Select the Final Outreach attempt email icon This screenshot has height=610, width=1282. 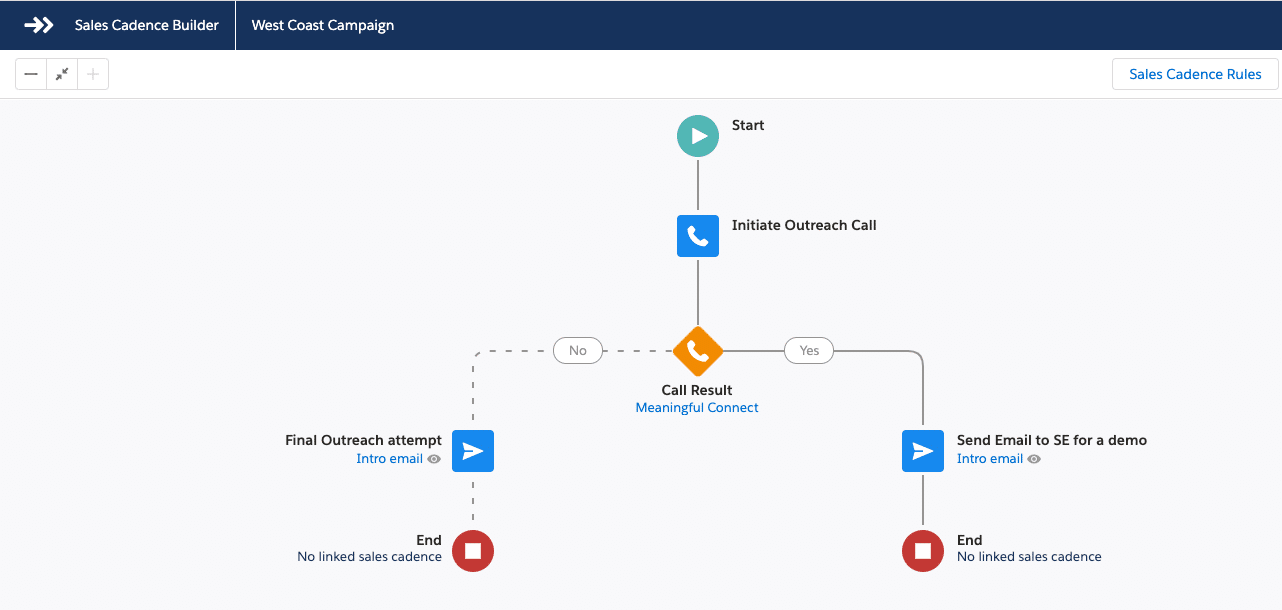point(473,451)
